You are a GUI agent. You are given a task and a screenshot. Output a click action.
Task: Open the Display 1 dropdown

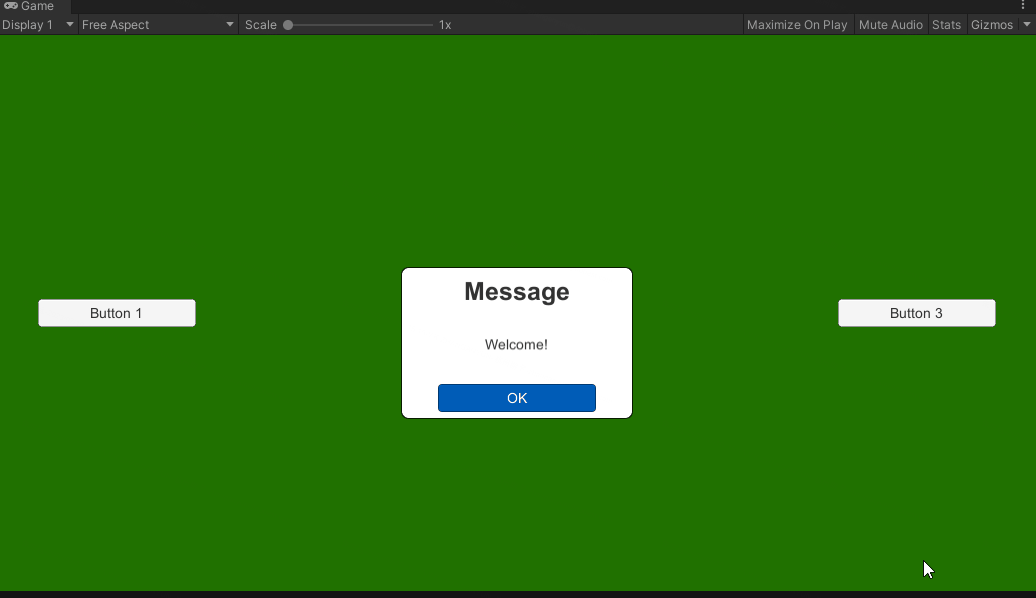[x=38, y=24]
